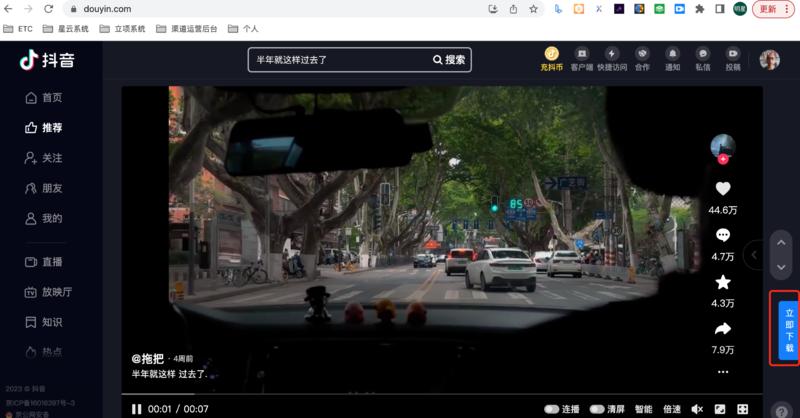
Task: Open 放映厅 in the sidebar
Action: point(48,292)
